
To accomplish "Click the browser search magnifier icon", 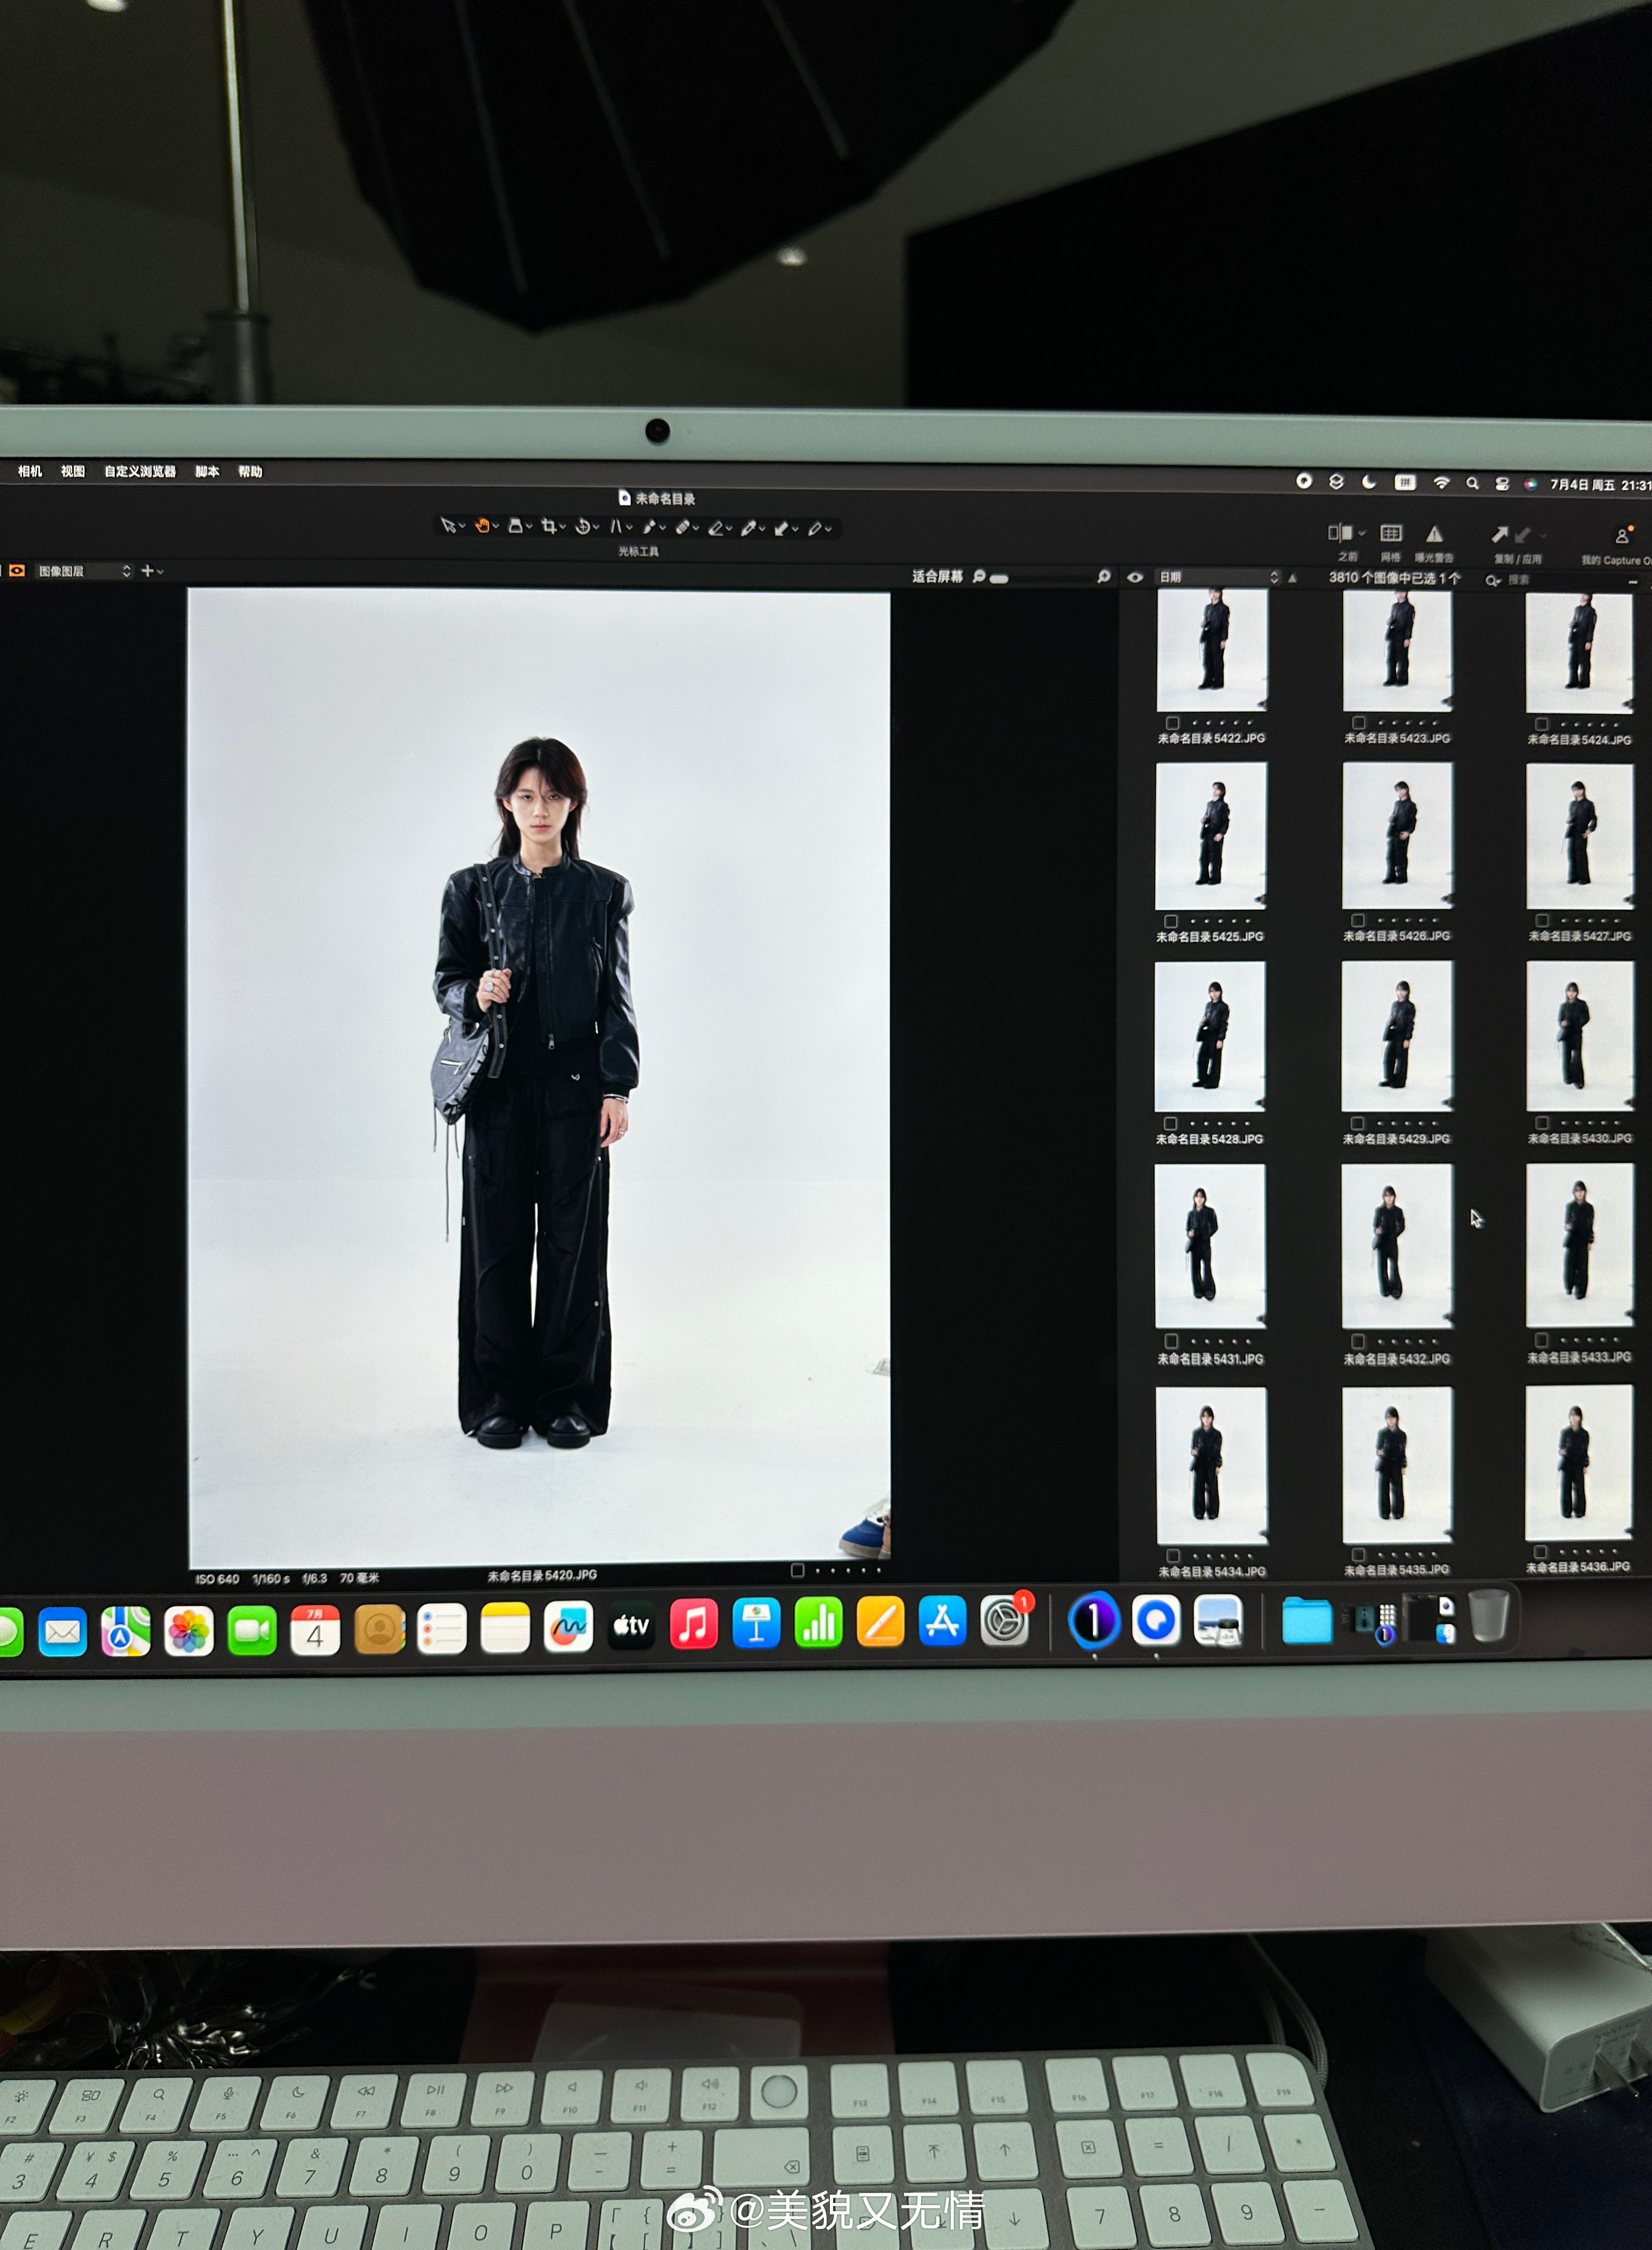I will (x=1493, y=580).
